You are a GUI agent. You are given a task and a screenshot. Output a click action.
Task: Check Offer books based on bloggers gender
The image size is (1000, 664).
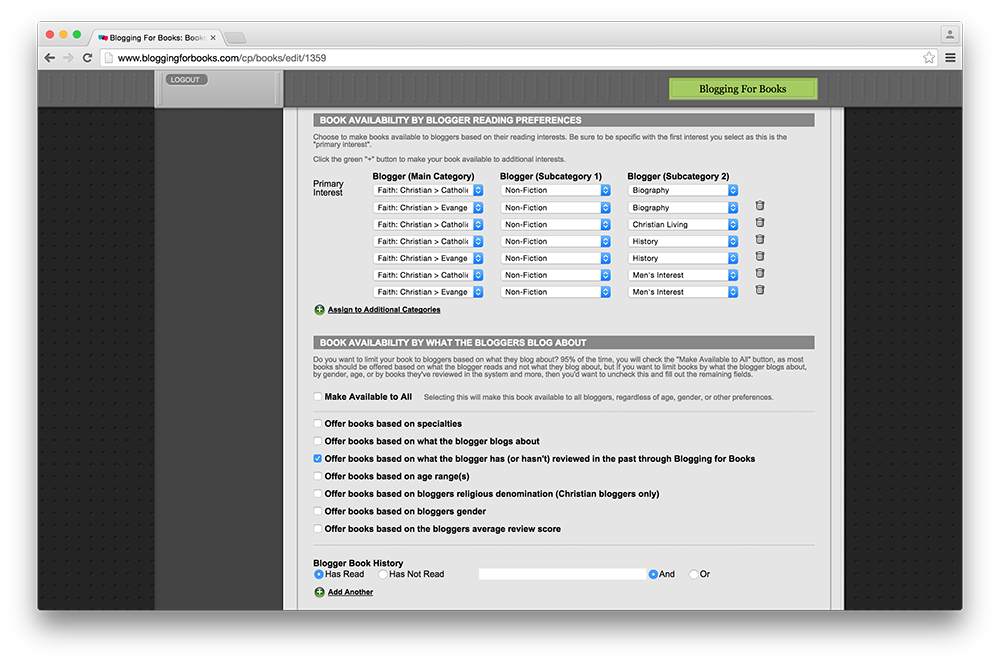pos(318,511)
